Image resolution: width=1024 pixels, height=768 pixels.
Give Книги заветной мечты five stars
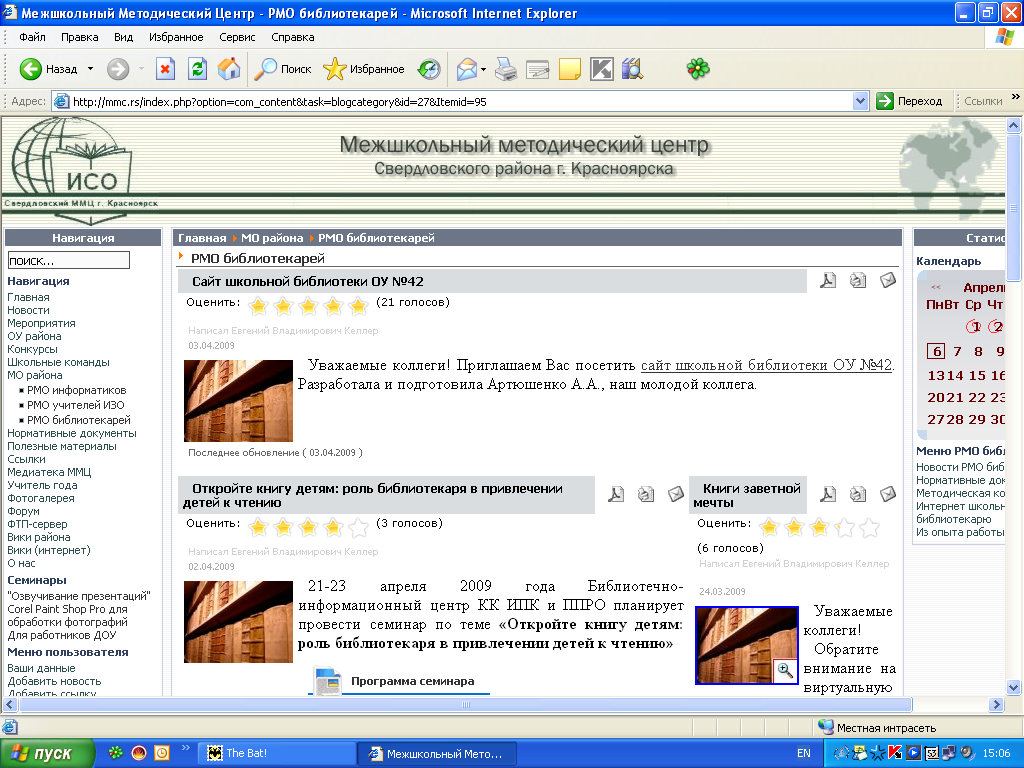tap(869, 526)
